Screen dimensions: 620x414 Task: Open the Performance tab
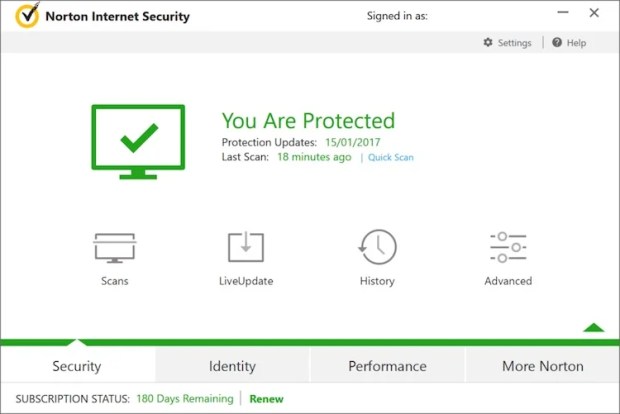pyautogui.click(x=387, y=366)
